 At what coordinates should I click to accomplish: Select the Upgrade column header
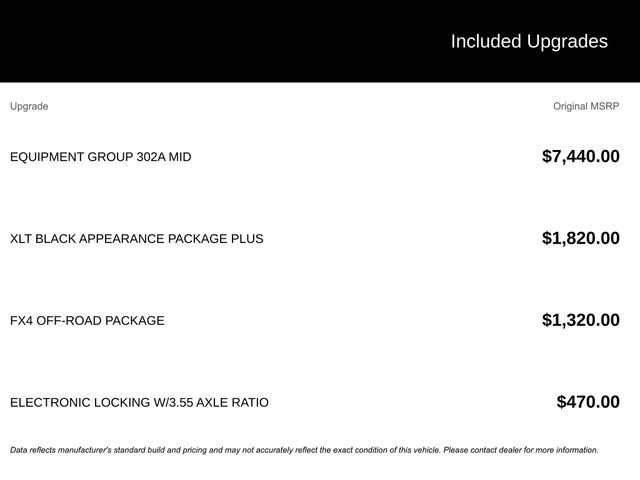(29, 106)
